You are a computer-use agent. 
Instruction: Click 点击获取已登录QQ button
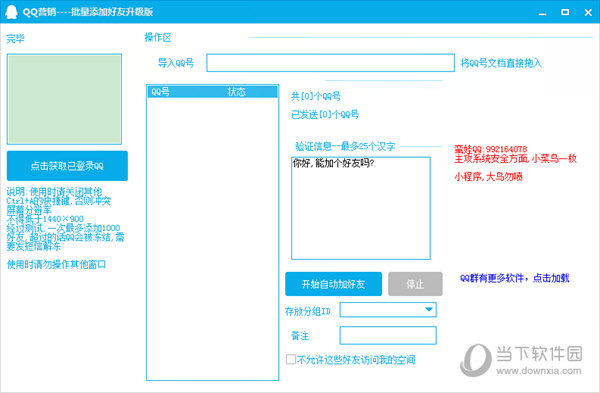(x=67, y=166)
